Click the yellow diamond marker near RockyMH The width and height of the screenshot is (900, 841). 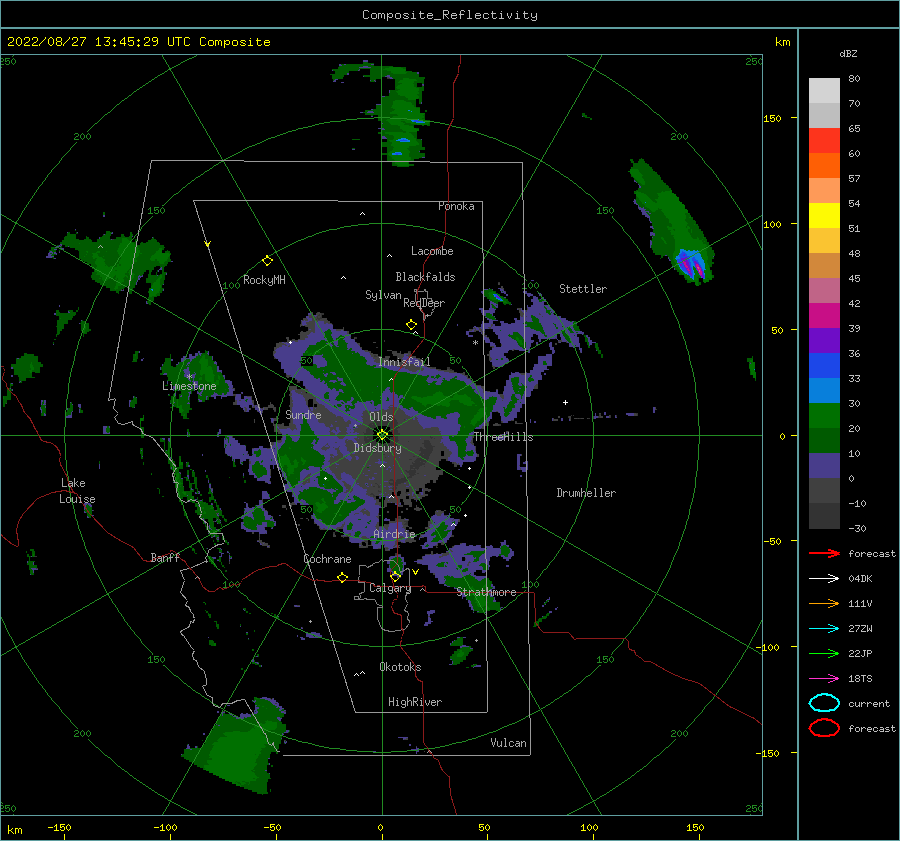267,261
